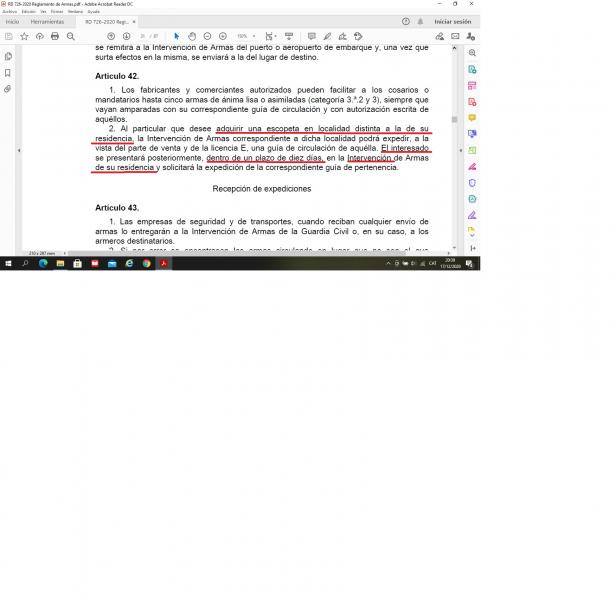The height and width of the screenshot is (600, 616).
Task: Activate the Hand pan tool
Action: point(192,36)
